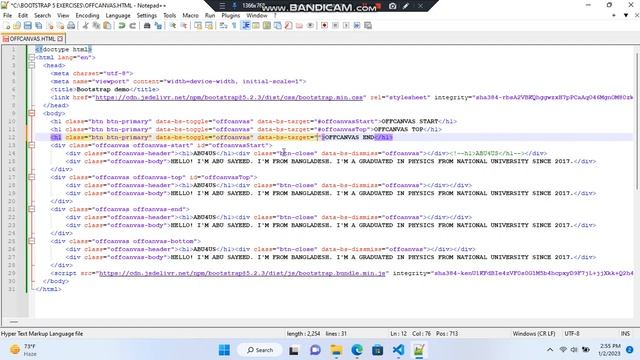Collapse offcanvas-end div fold line 21
640x360 pixels.
click(x=32, y=209)
